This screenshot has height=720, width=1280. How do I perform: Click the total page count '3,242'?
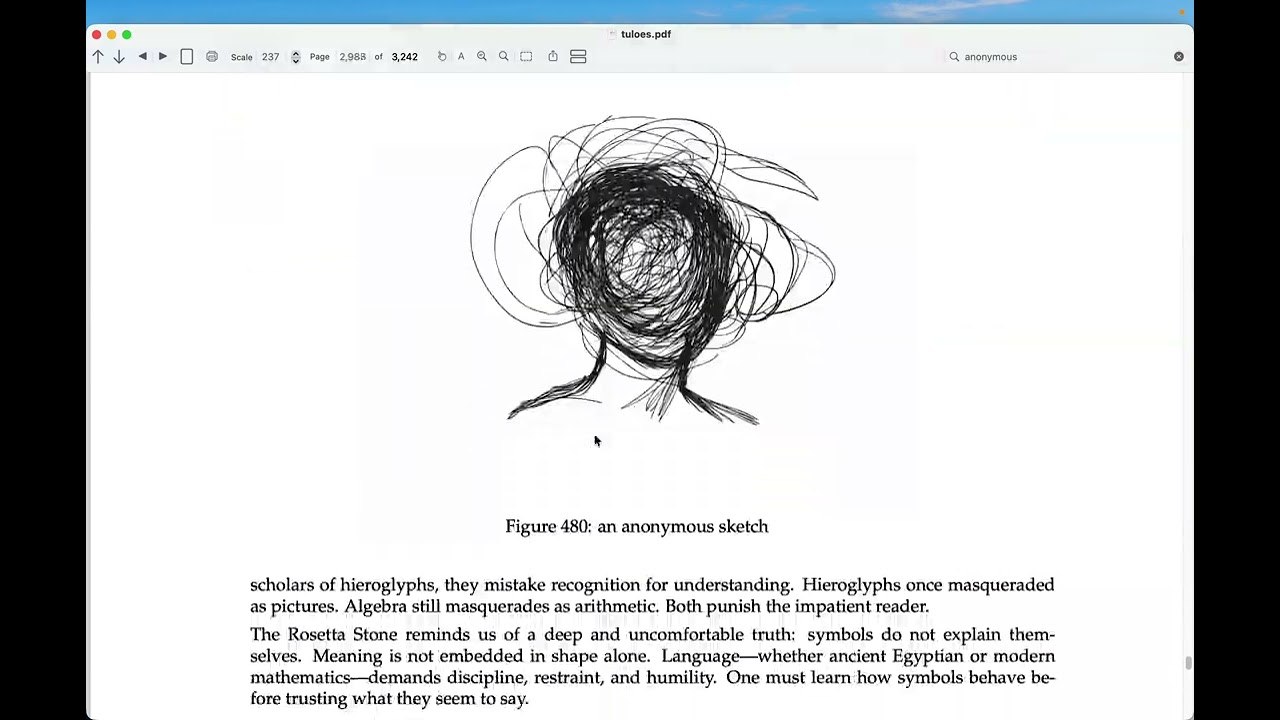coord(405,57)
